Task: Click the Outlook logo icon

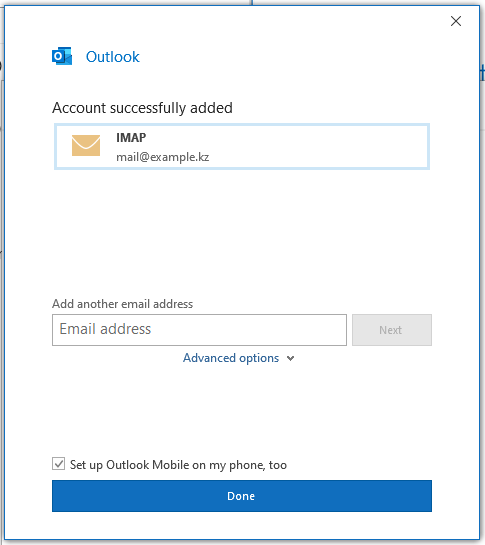Action: click(62, 56)
